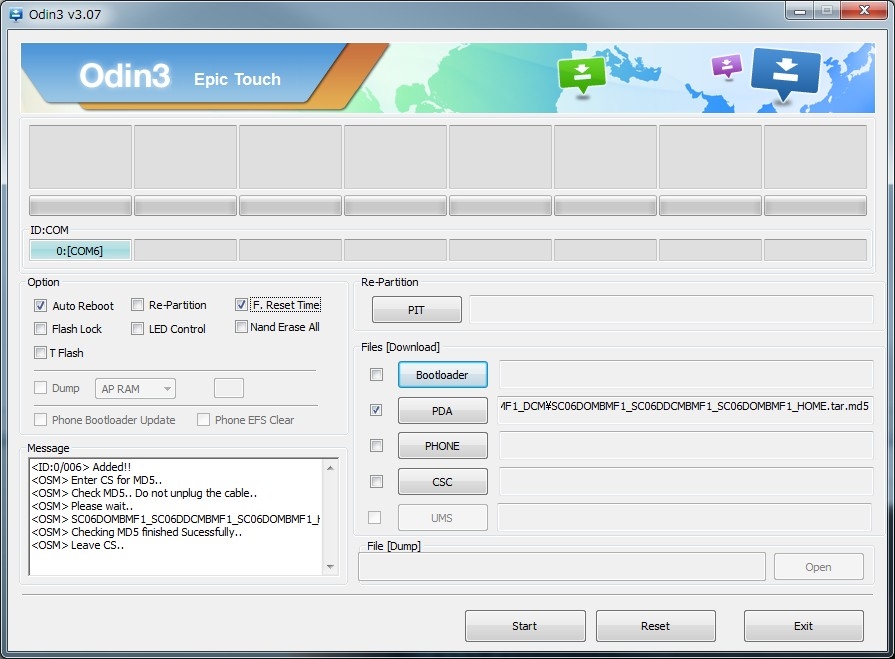Click the Open dump file button
The width and height of the screenshot is (895, 659).
pos(818,567)
